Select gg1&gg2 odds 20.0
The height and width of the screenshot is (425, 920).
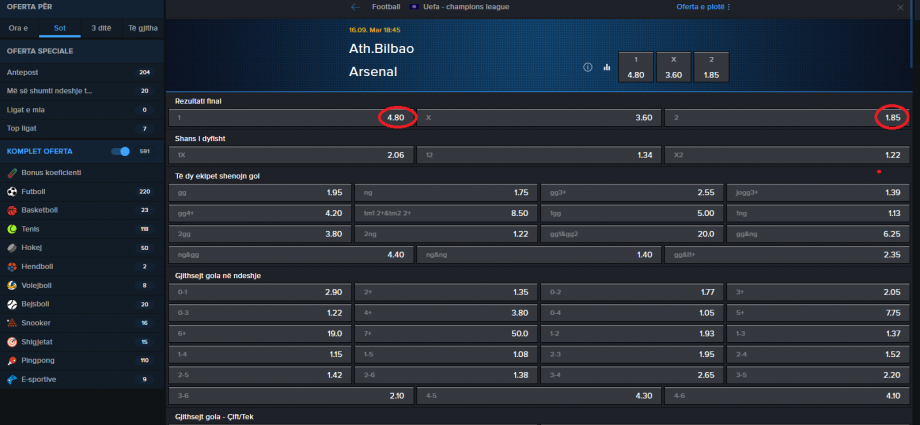click(x=632, y=234)
